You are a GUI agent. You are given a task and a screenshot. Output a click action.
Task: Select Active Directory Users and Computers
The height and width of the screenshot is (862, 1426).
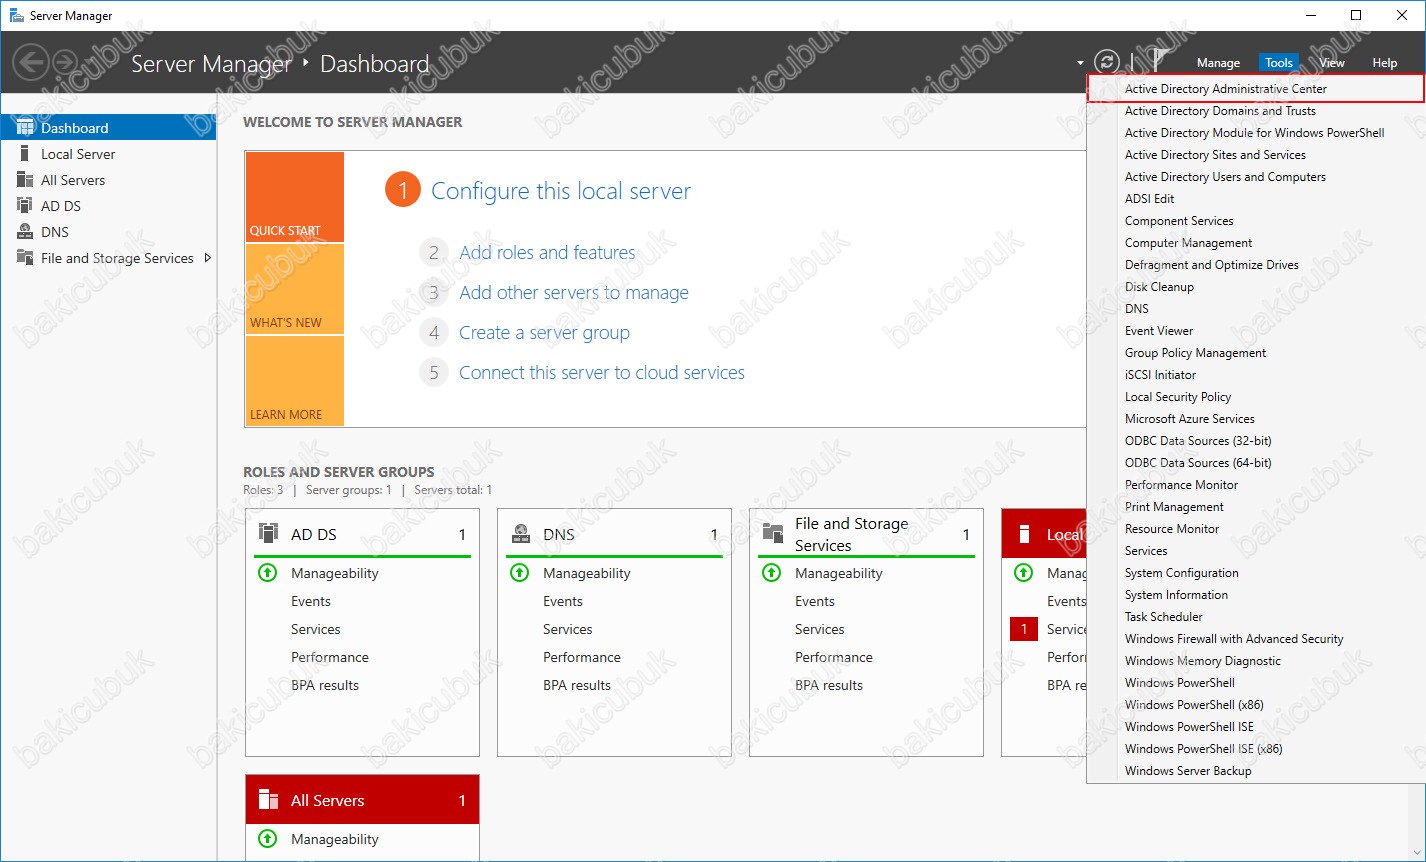pos(1225,177)
